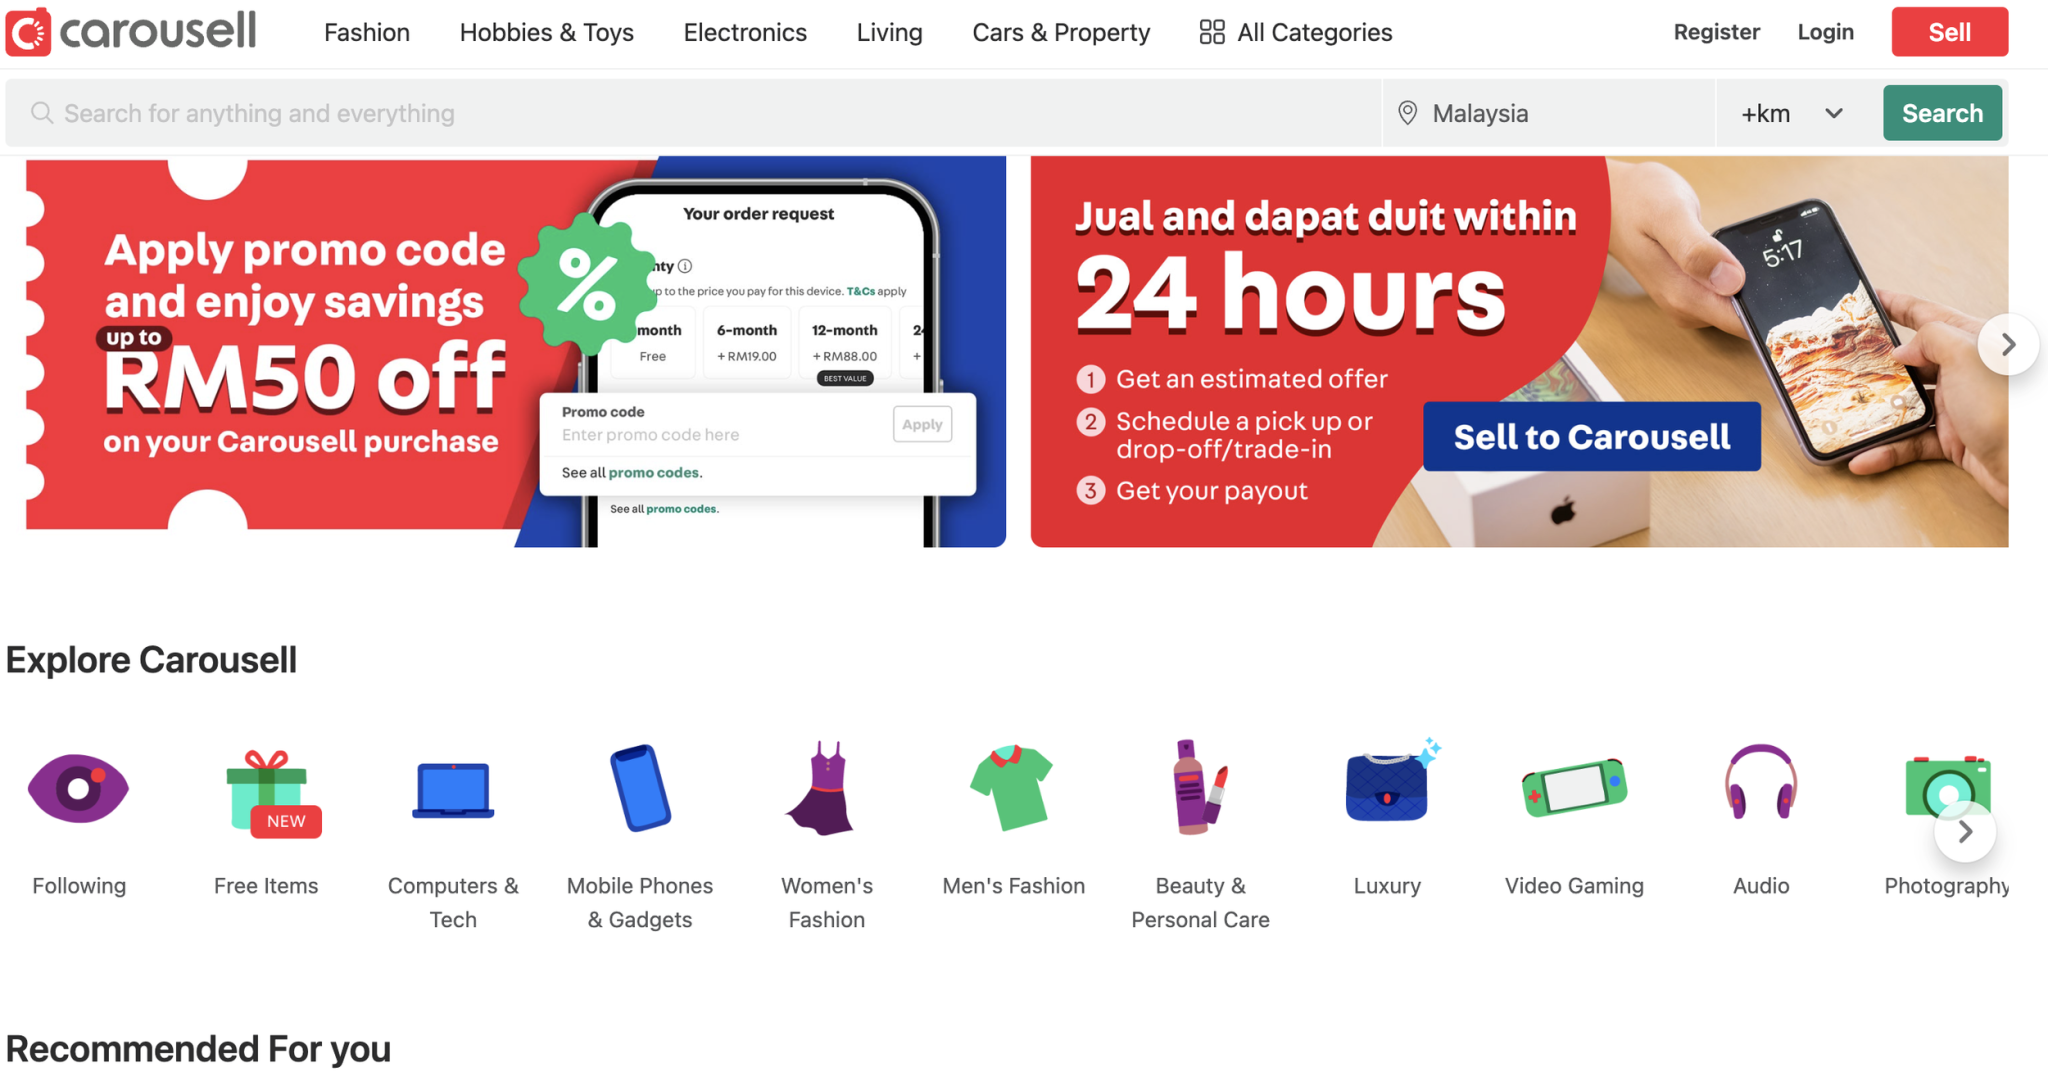Open the Free Items gift icon

pyautogui.click(x=268, y=790)
